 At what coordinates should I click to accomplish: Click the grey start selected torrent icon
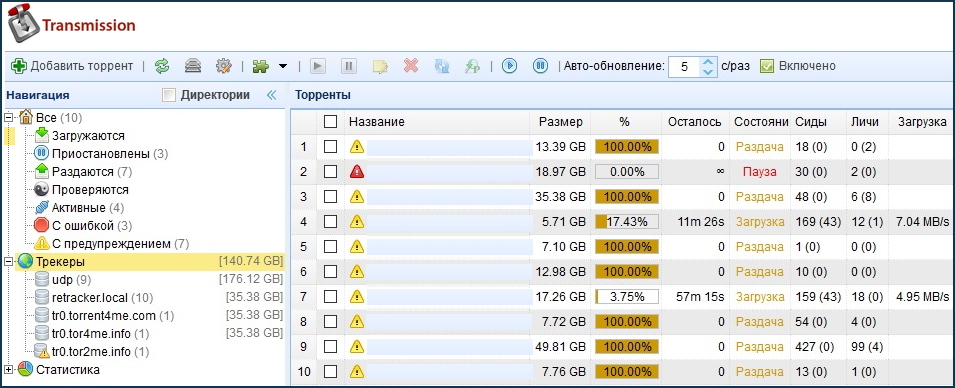[x=317, y=66]
